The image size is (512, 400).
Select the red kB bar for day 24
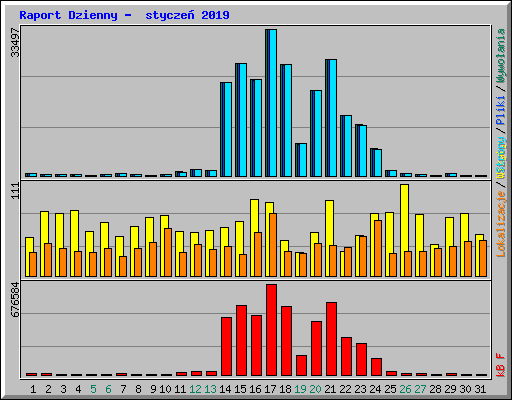pos(376,367)
